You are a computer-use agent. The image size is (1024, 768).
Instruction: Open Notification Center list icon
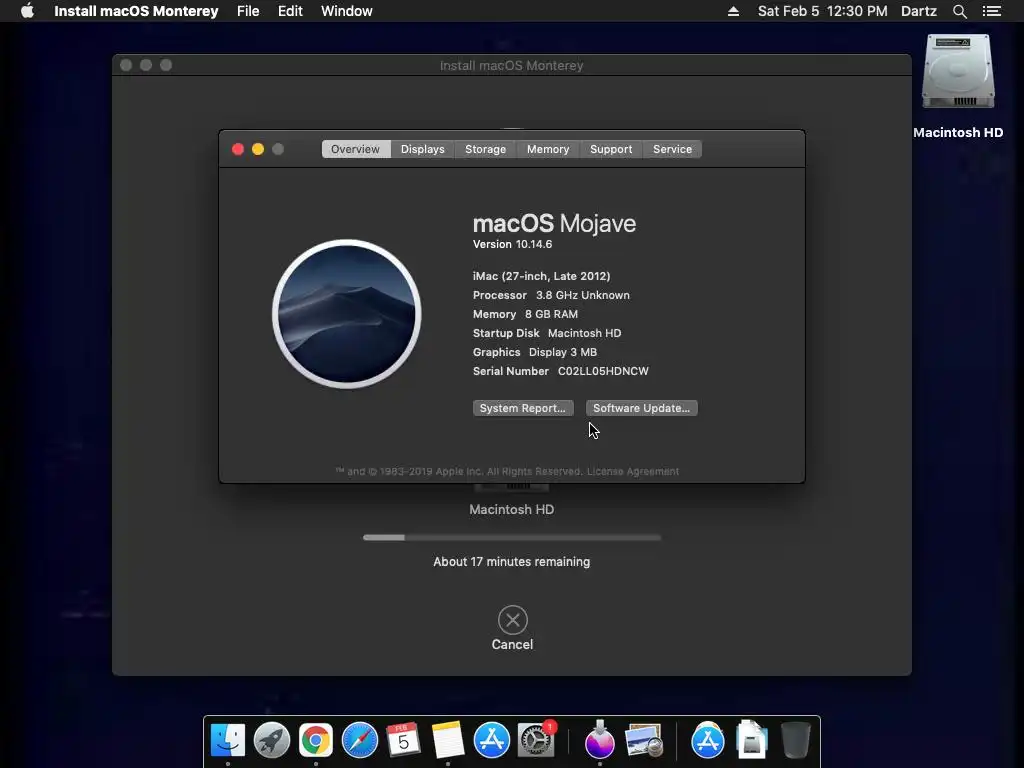(992, 11)
